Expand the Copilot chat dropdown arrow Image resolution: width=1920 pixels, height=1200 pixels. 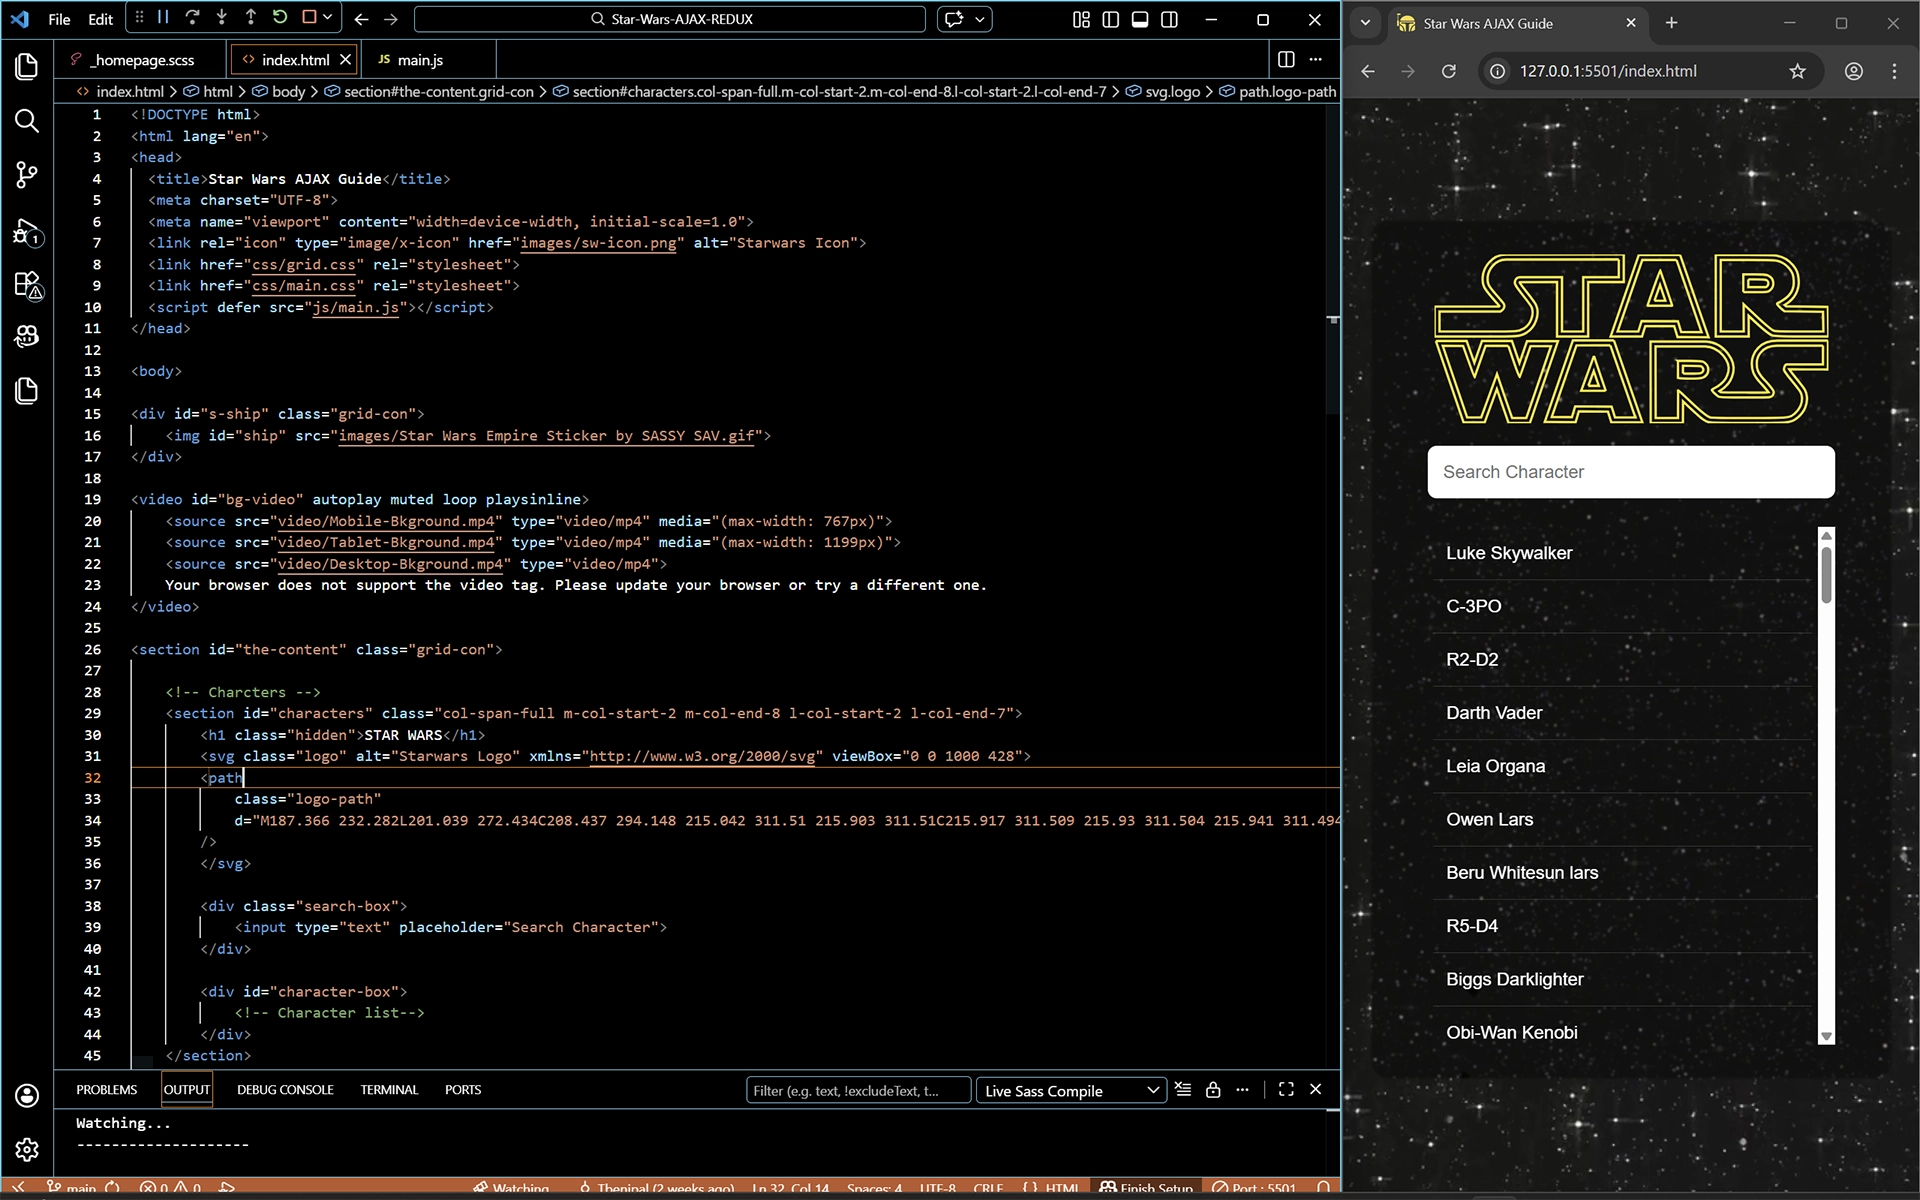click(x=980, y=19)
